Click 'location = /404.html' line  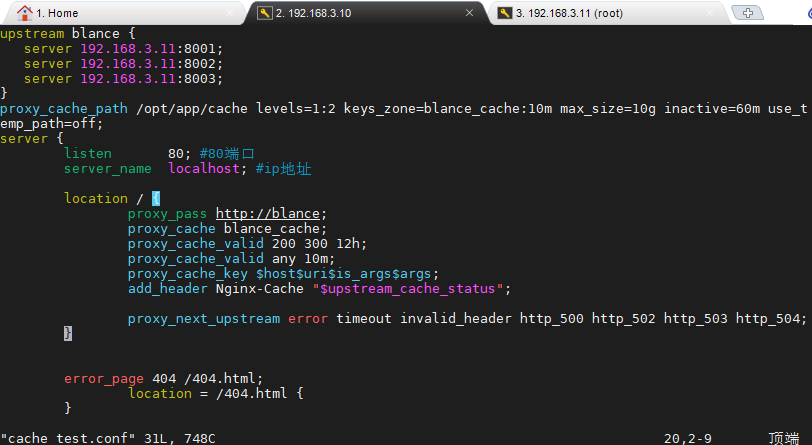[x=215, y=394]
